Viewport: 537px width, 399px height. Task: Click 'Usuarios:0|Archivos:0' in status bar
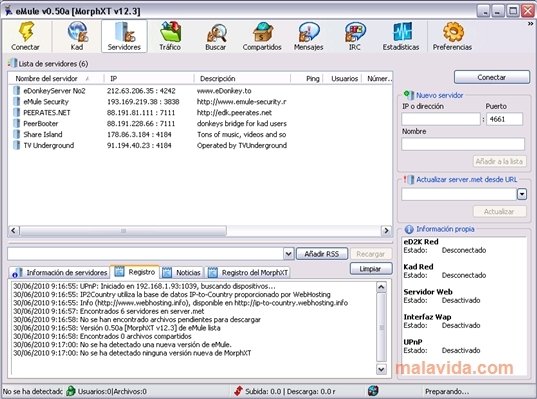(x=112, y=391)
